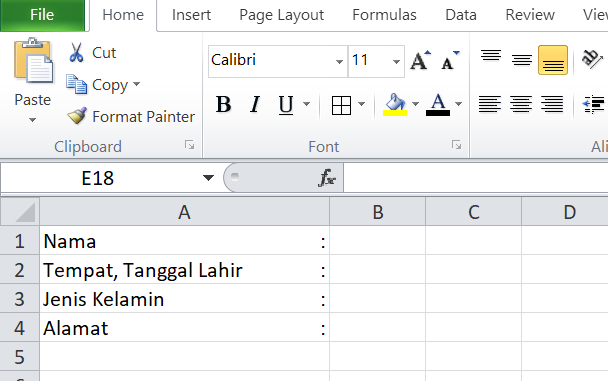
Task: Open the Paste options dropdown arrow
Action: (x=33, y=120)
